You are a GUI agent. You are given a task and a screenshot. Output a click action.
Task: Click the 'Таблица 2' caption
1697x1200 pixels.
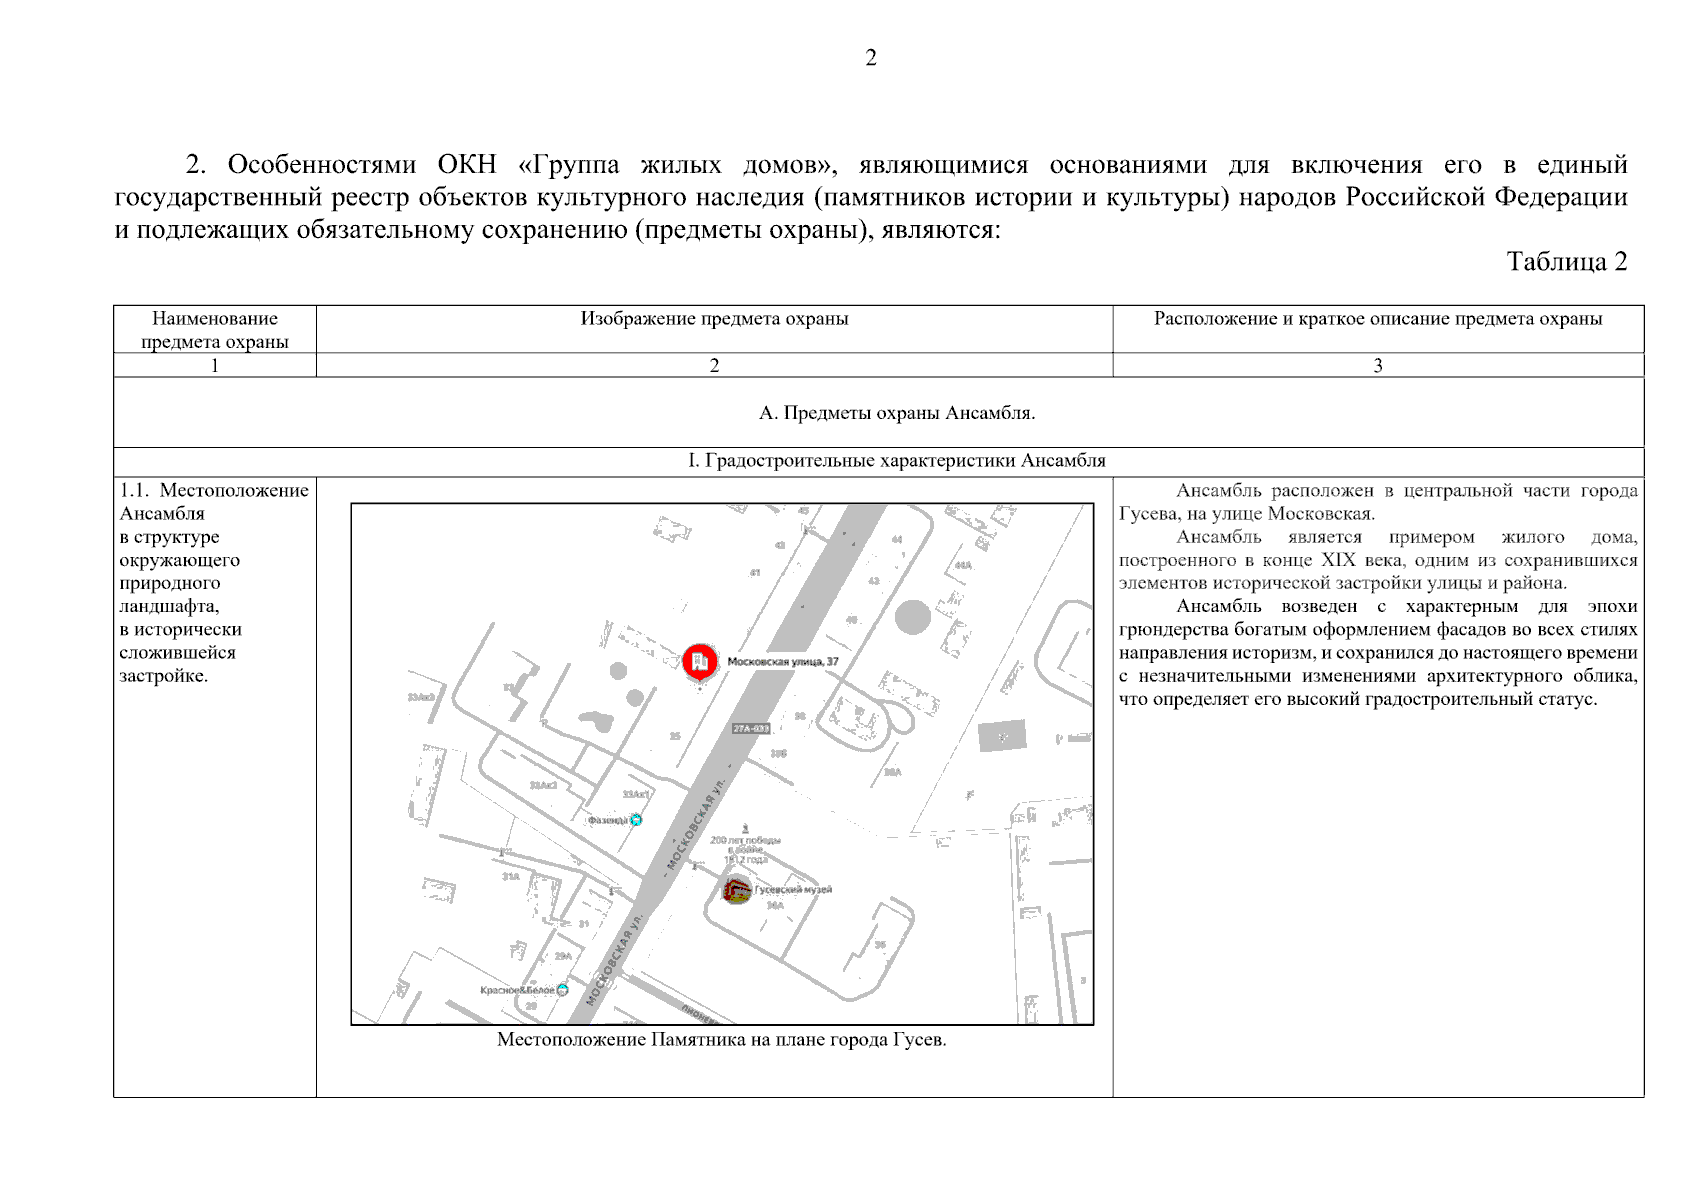point(1567,262)
